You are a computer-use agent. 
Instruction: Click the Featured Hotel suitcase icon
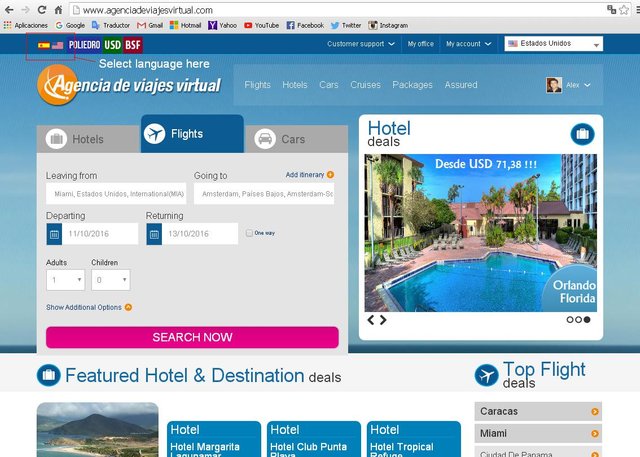tap(49, 375)
